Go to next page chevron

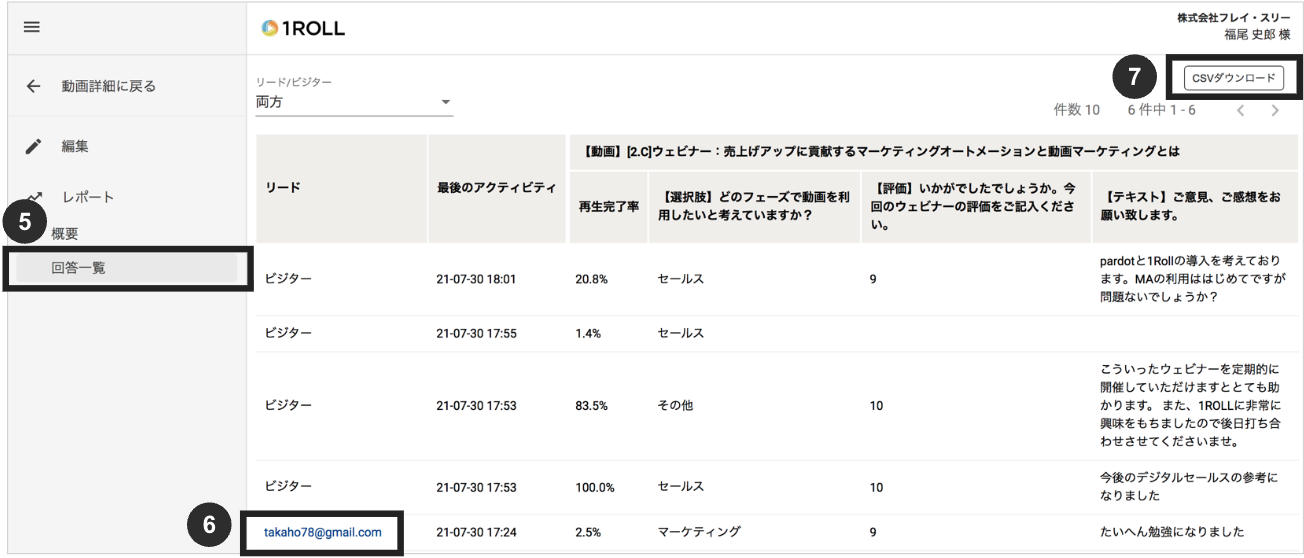[x=1275, y=110]
